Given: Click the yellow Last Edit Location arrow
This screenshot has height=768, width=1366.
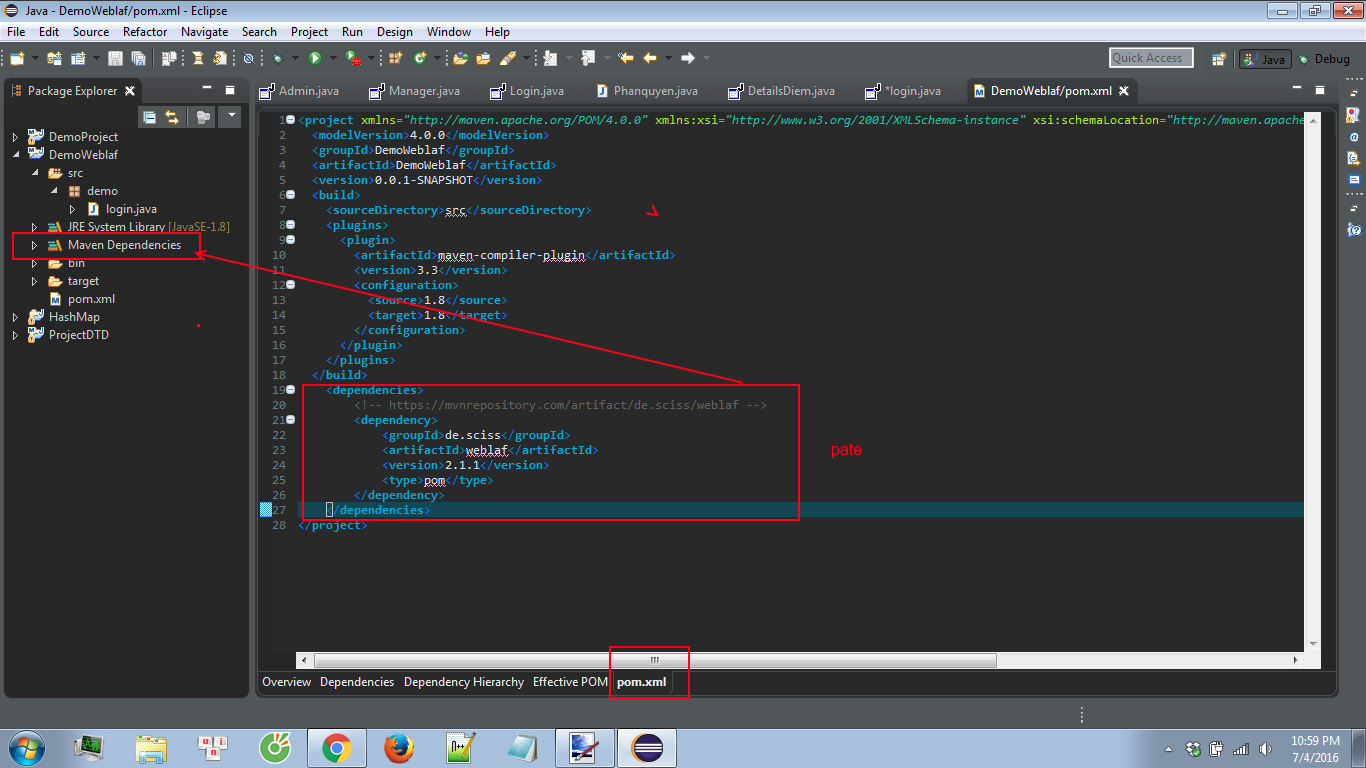Looking at the screenshot, I should click(626, 58).
